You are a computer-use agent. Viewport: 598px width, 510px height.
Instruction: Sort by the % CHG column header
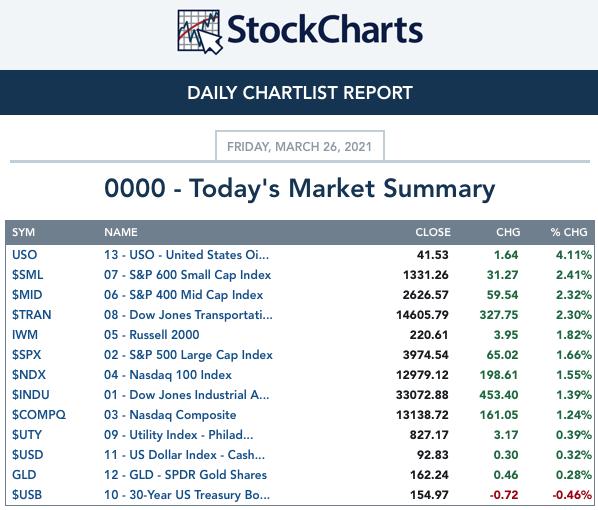click(x=569, y=232)
